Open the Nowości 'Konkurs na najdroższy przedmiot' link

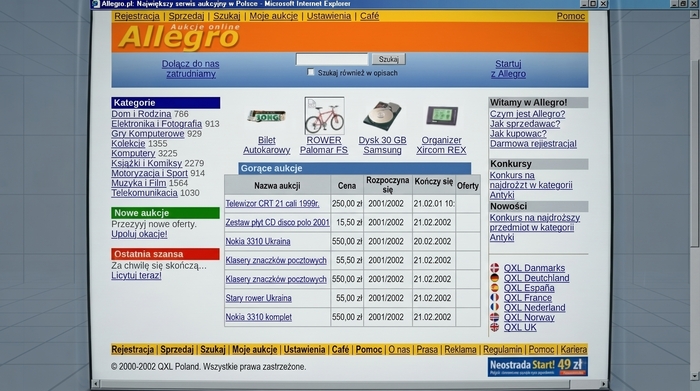[534, 227]
